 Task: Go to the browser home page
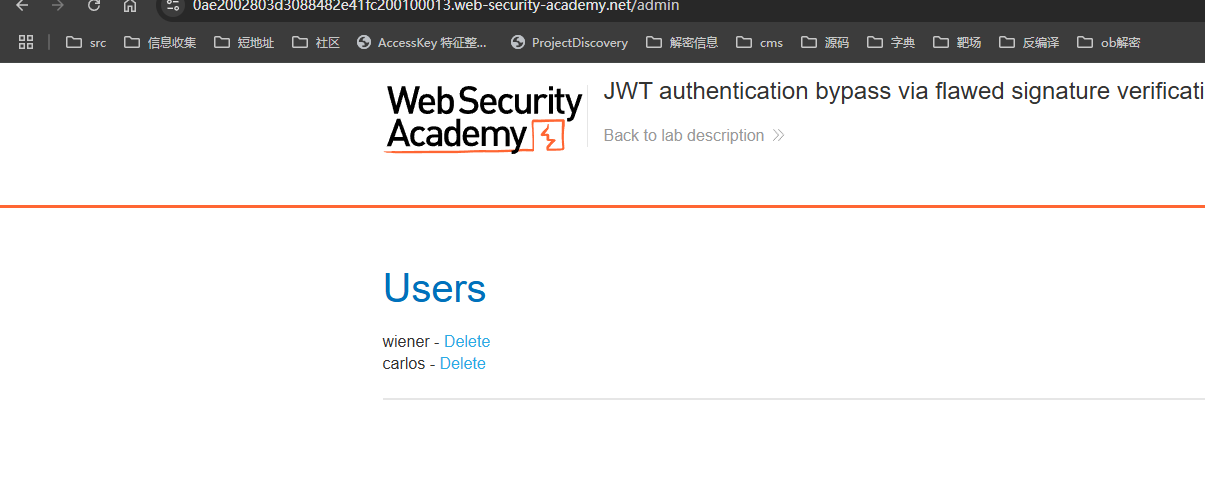pos(130,6)
